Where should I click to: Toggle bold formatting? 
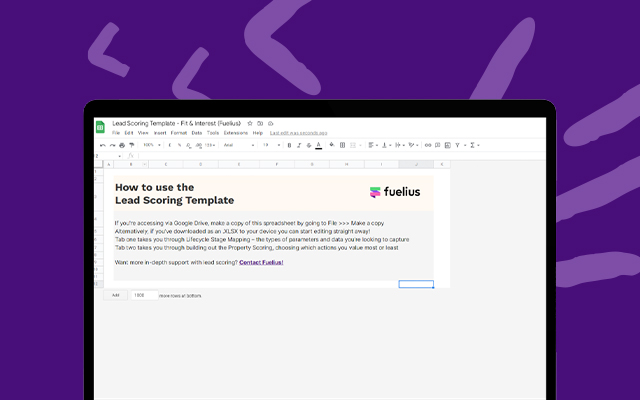pyautogui.click(x=289, y=145)
